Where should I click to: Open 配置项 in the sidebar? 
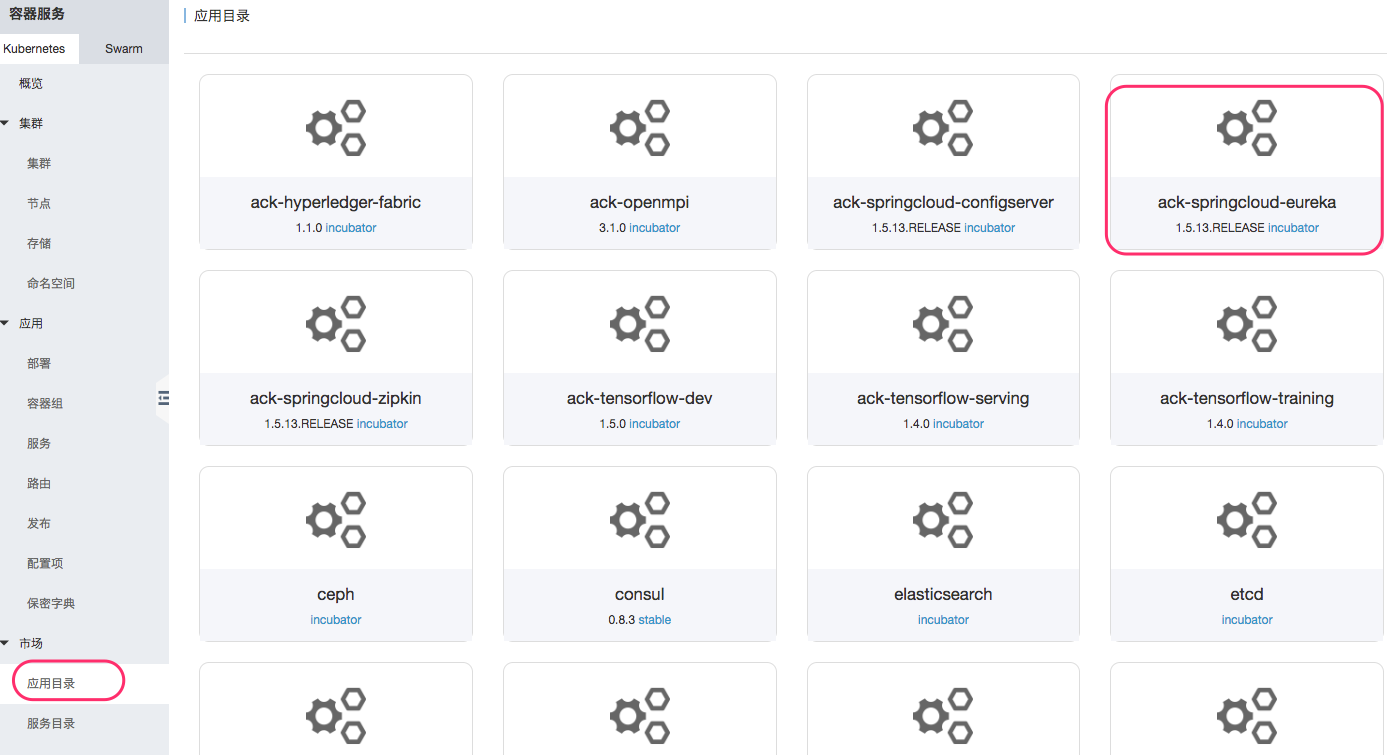click(x=45, y=563)
